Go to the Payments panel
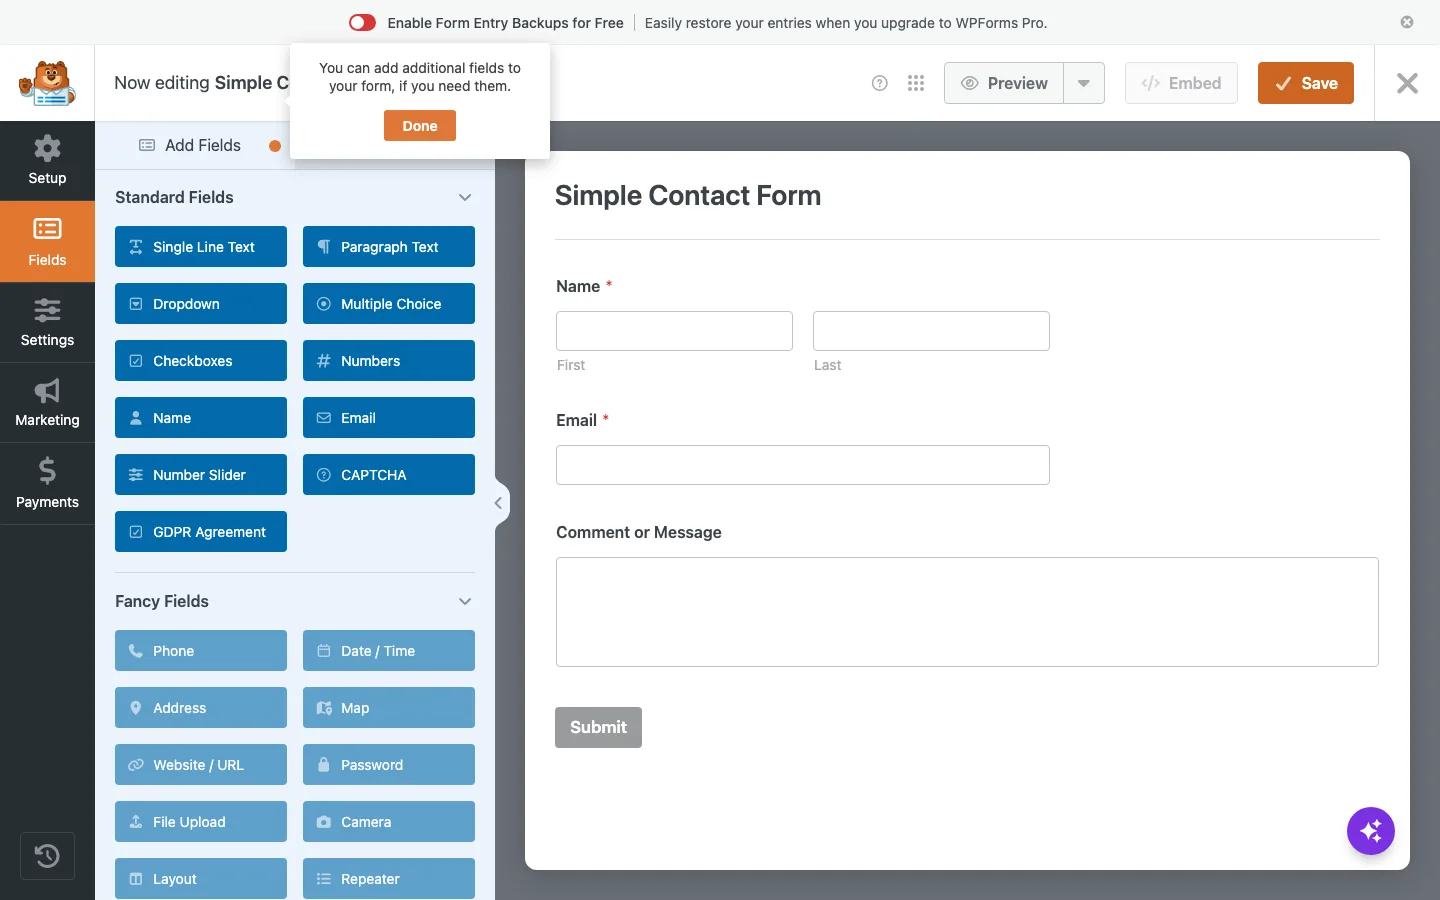 click(47, 484)
